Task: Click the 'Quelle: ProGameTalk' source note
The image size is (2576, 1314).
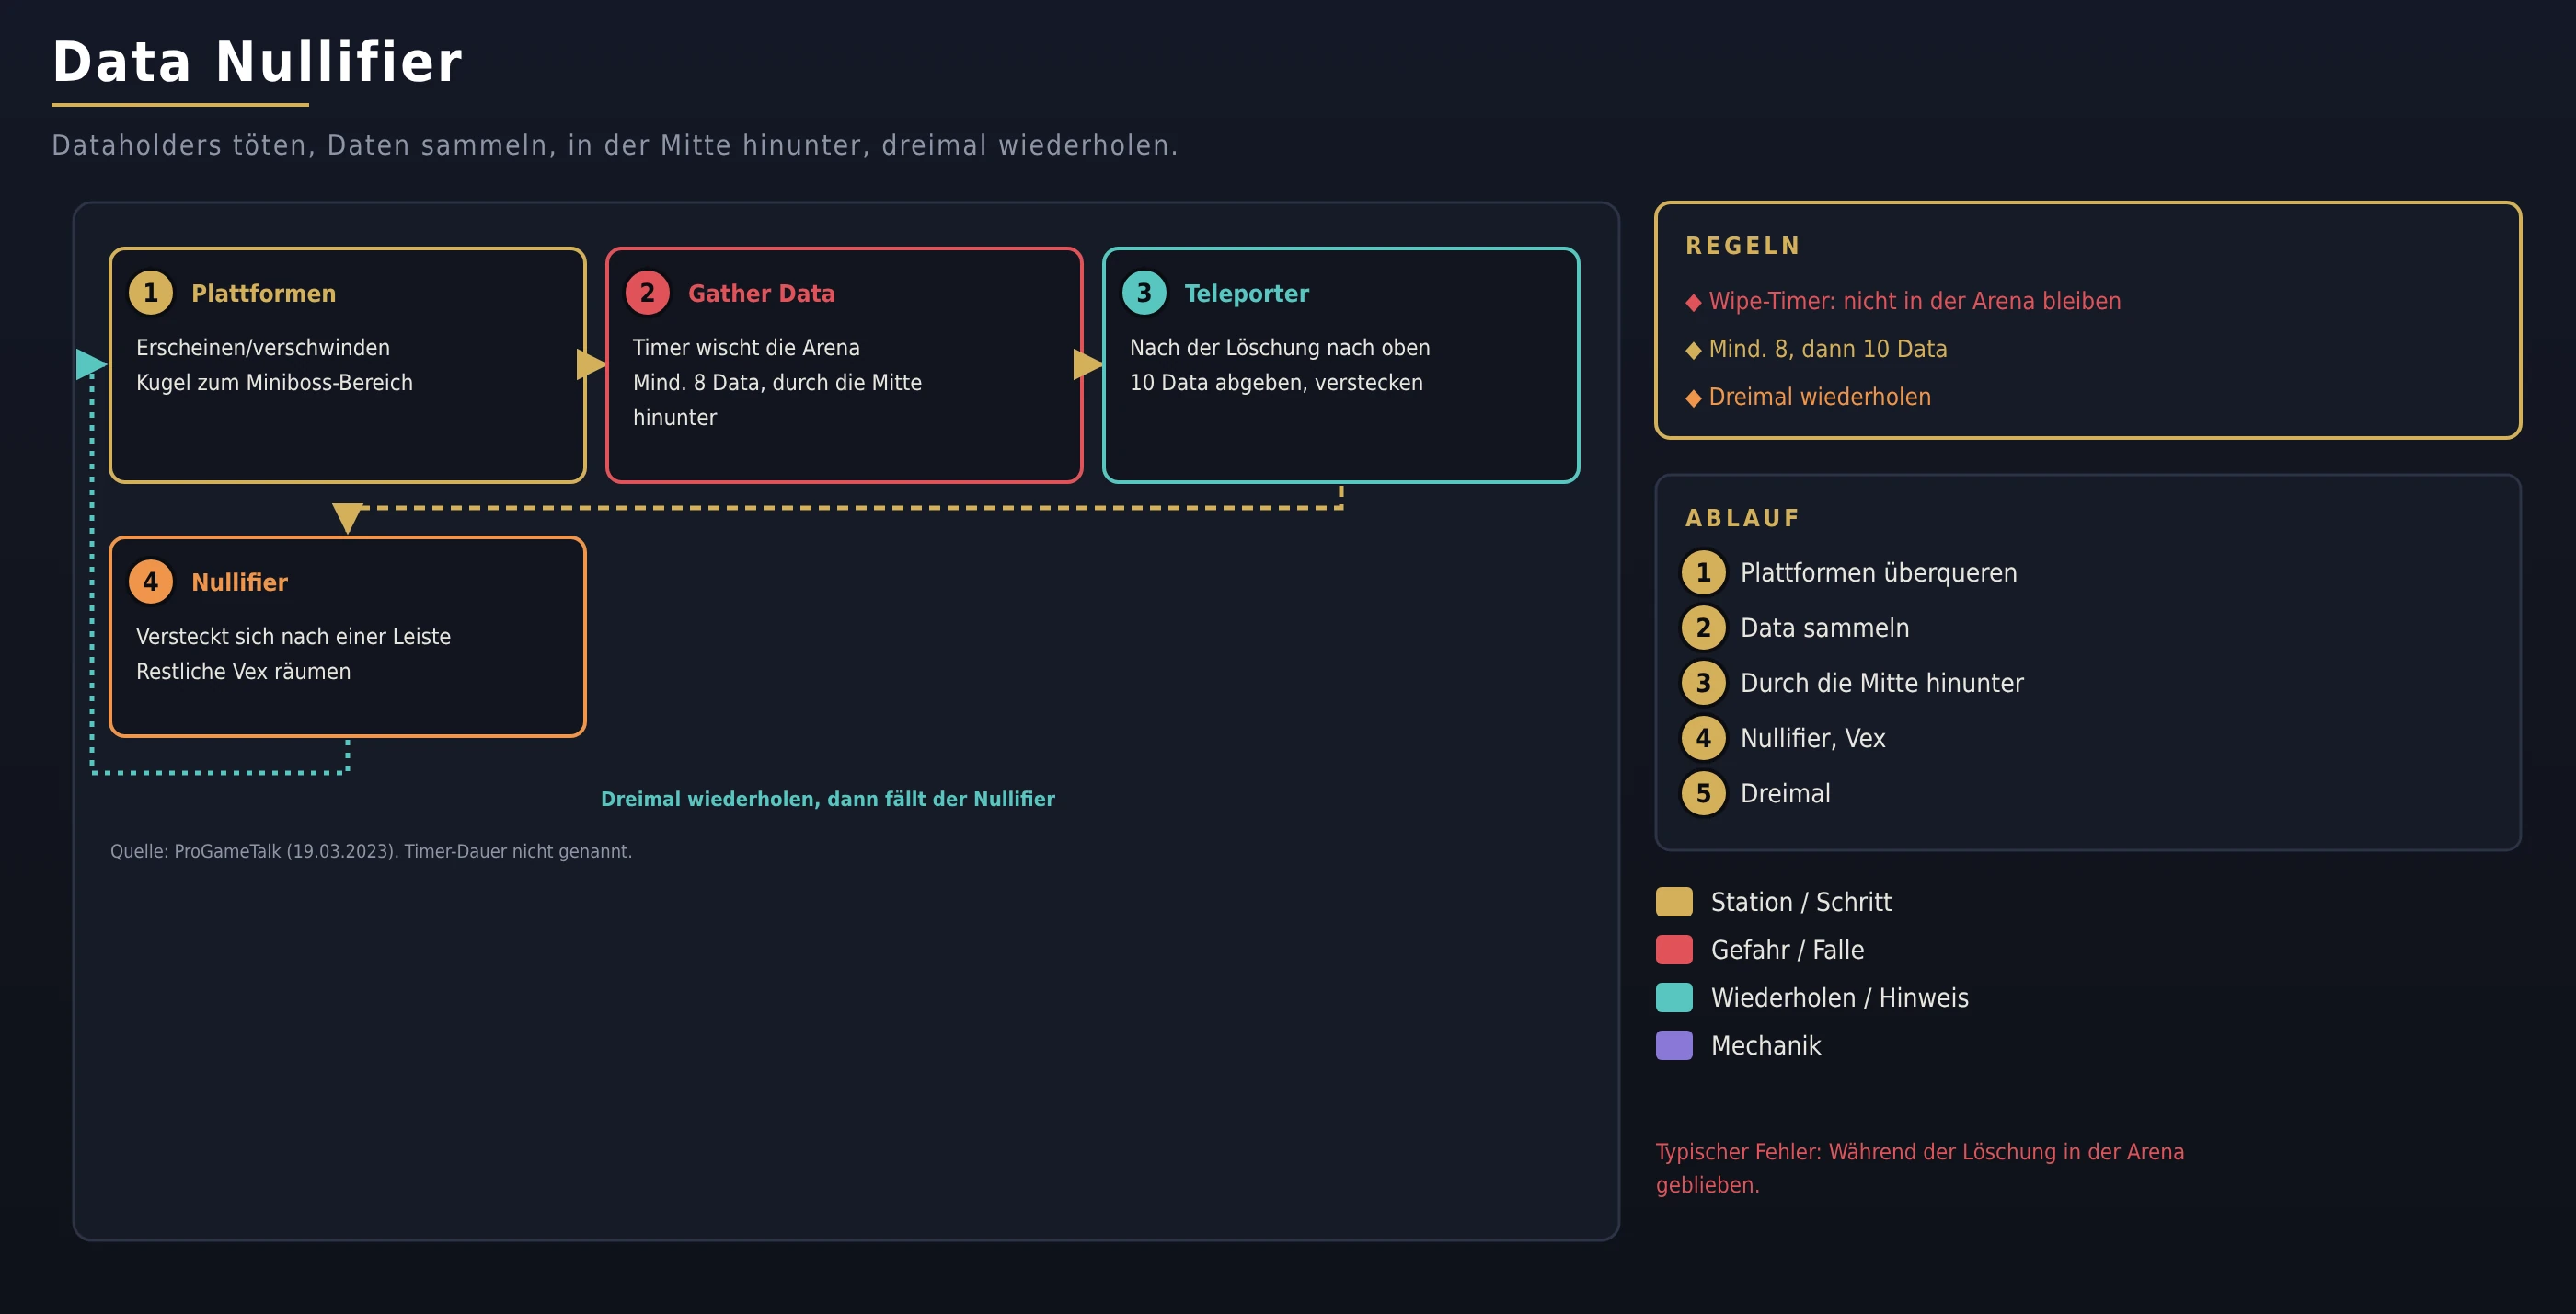Action: [x=371, y=851]
